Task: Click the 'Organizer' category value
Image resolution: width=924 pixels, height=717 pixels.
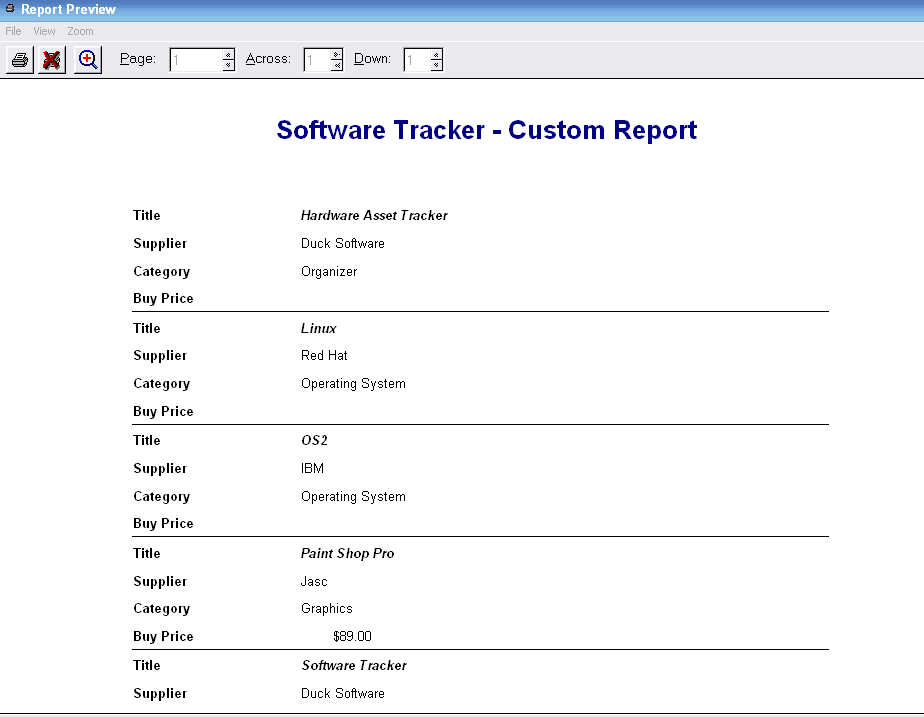Action: [x=329, y=272]
